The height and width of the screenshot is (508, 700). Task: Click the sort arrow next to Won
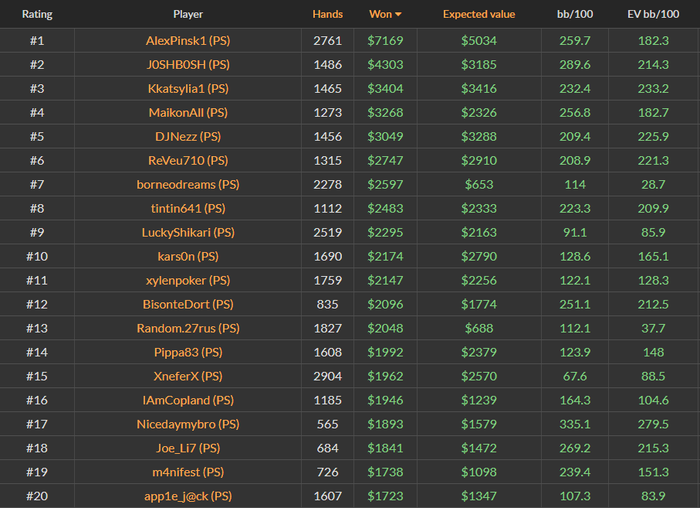pyautogui.click(x=399, y=15)
